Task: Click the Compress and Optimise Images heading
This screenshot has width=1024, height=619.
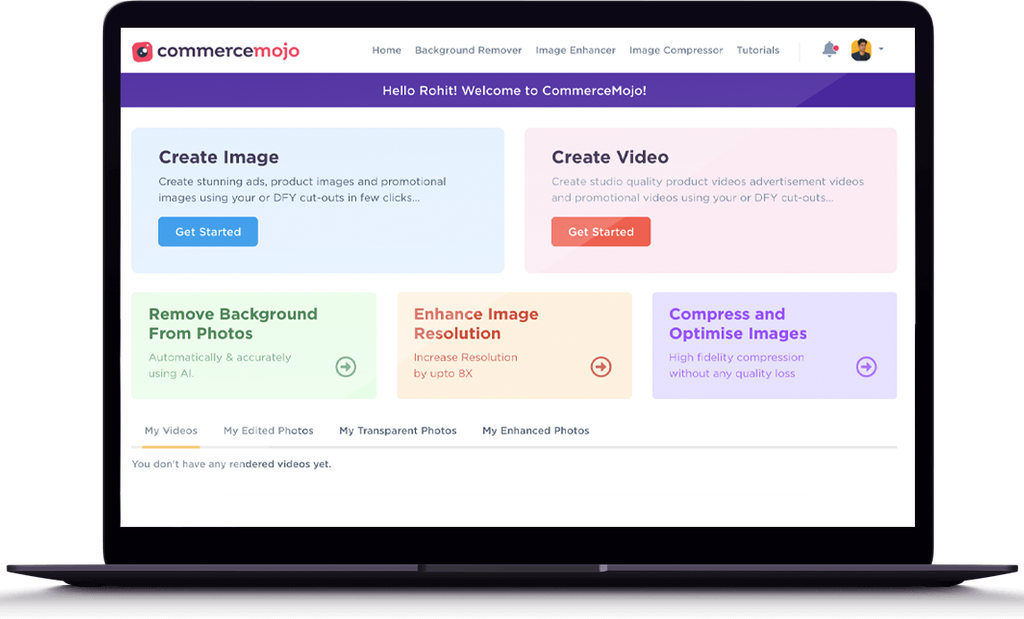Action: (x=738, y=324)
